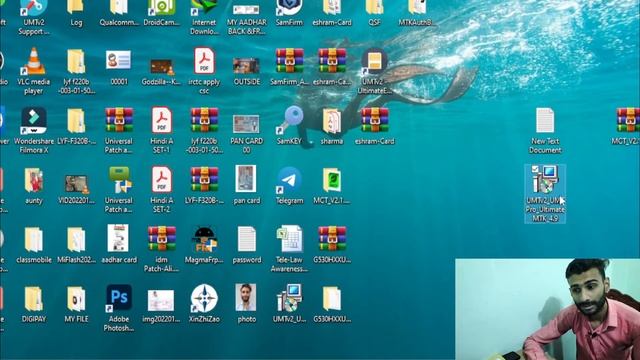The height and width of the screenshot is (360, 640).
Task: Select the LYF-F320B folder icon
Action: coord(76,121)
